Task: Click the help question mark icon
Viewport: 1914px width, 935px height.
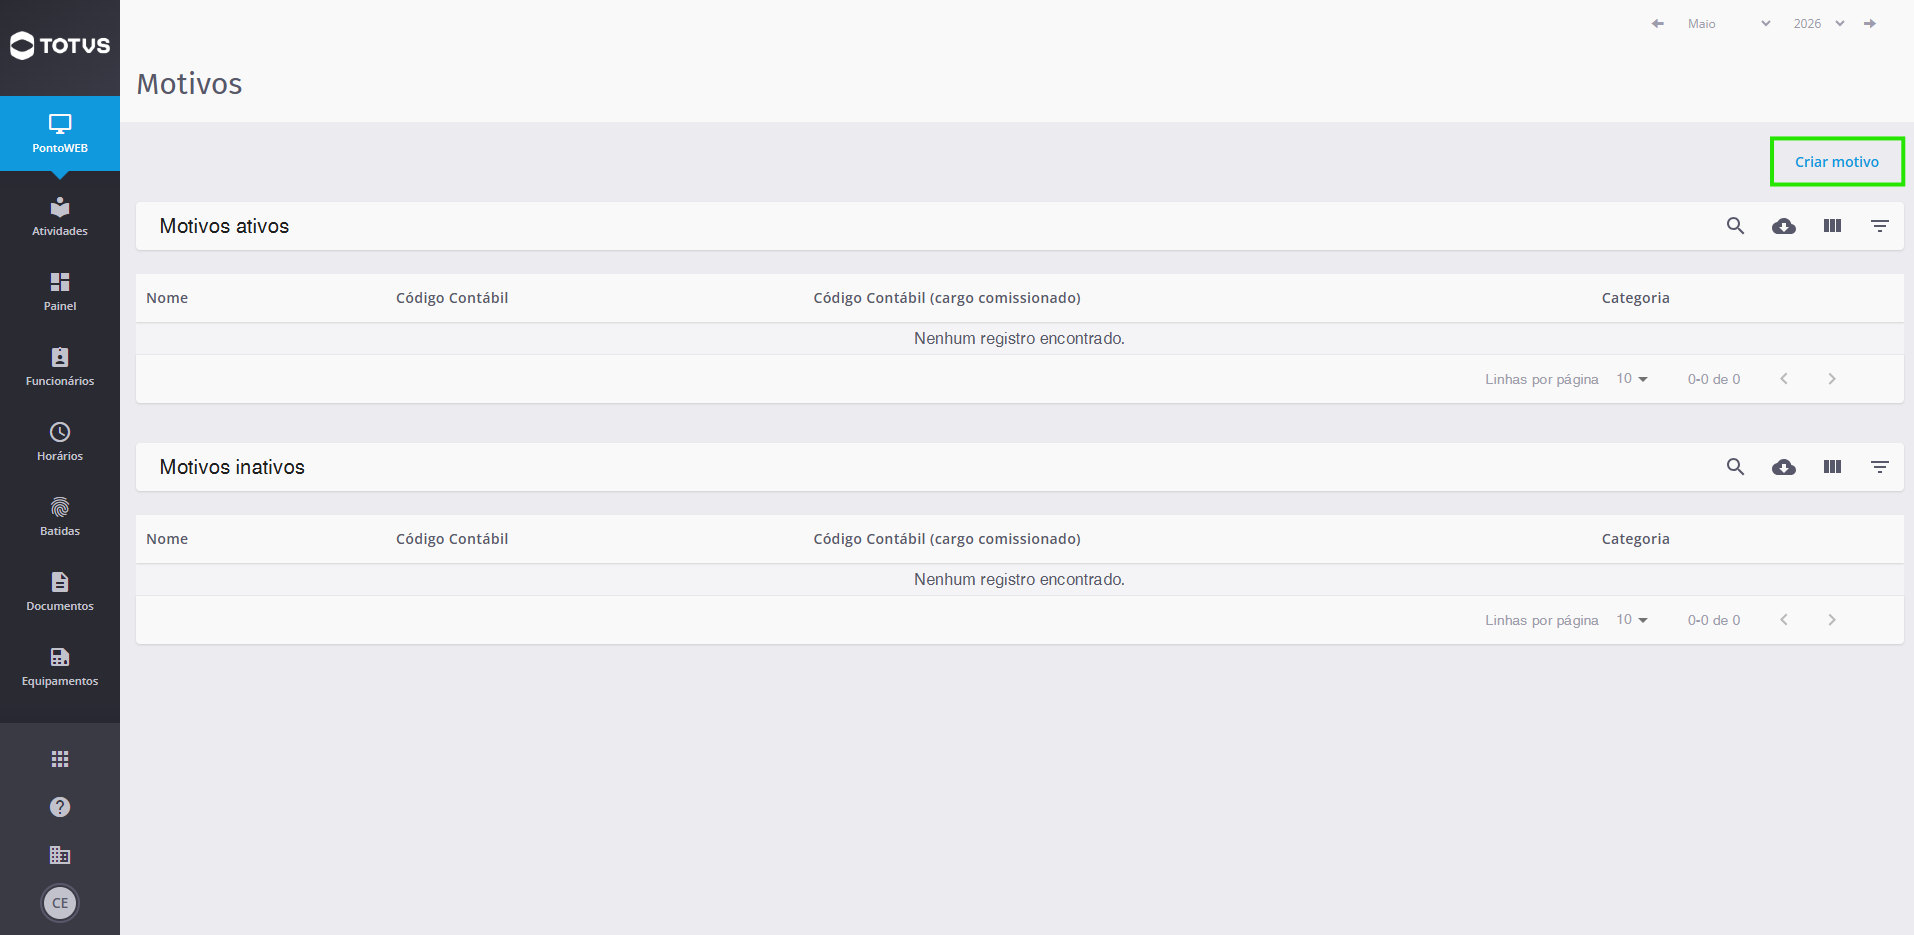Action: coord(60,807)
